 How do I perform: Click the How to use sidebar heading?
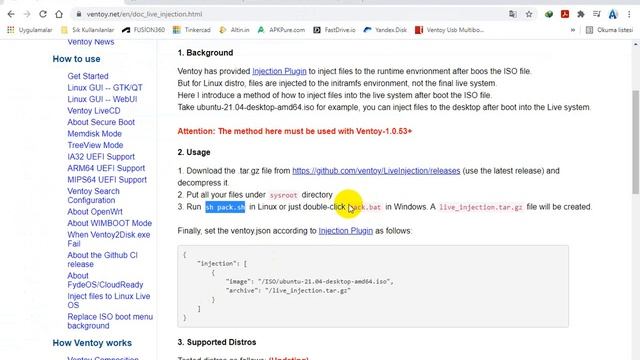76,59
